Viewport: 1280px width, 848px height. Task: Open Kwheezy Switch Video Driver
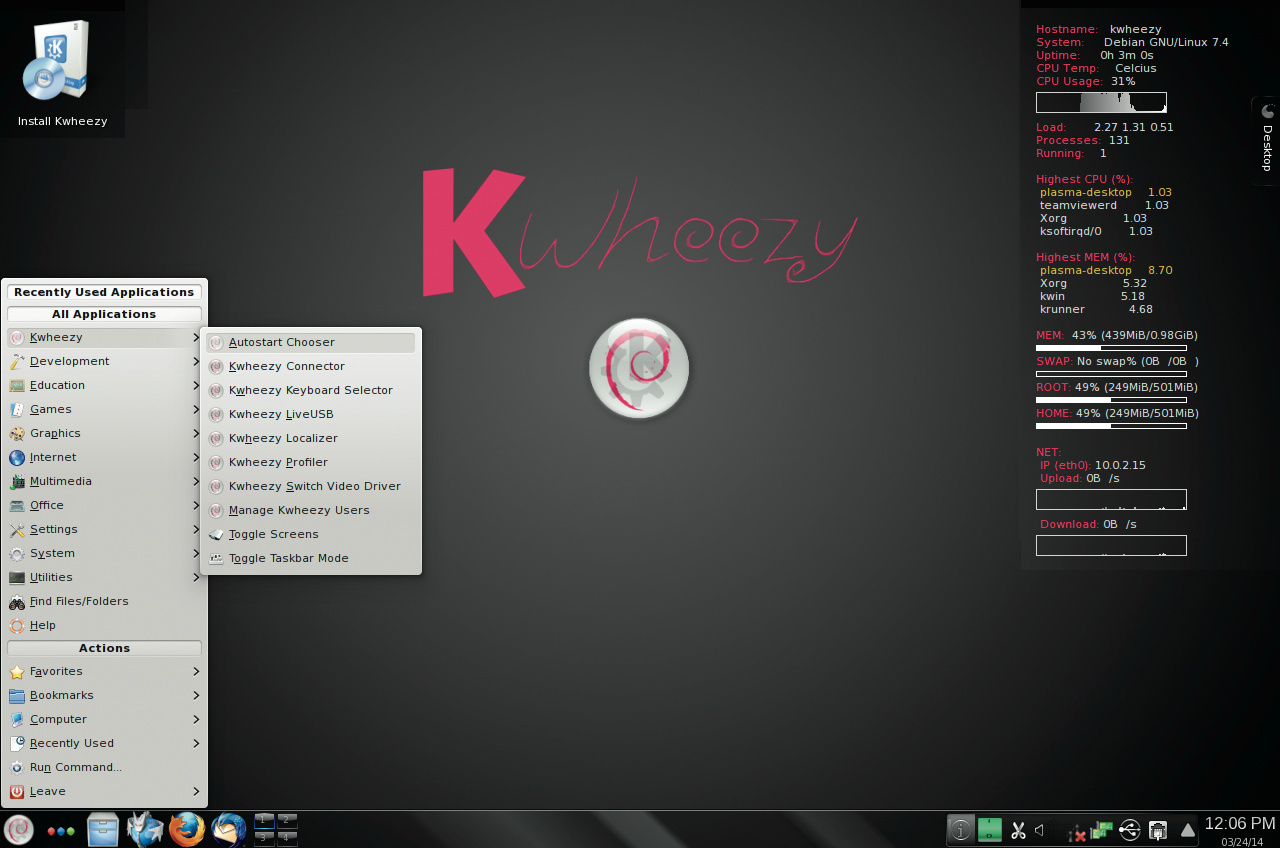coord(311,486)
